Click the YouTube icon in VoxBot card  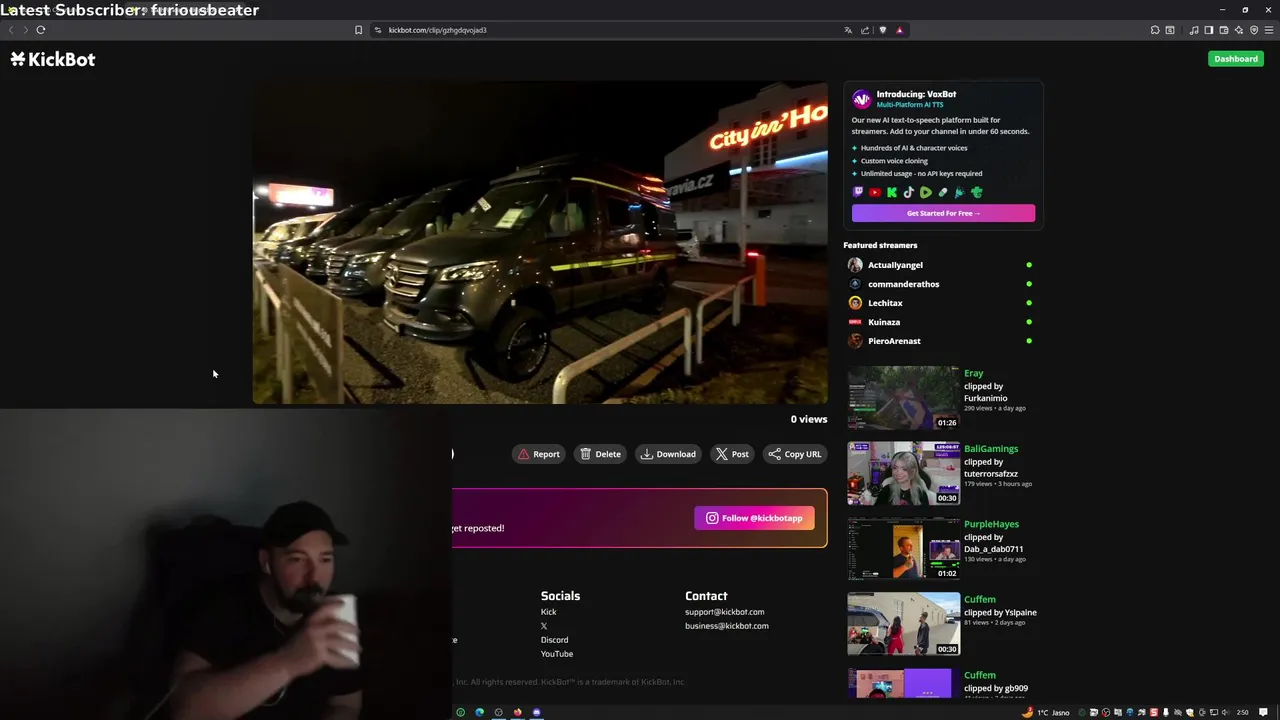(875, 192)
